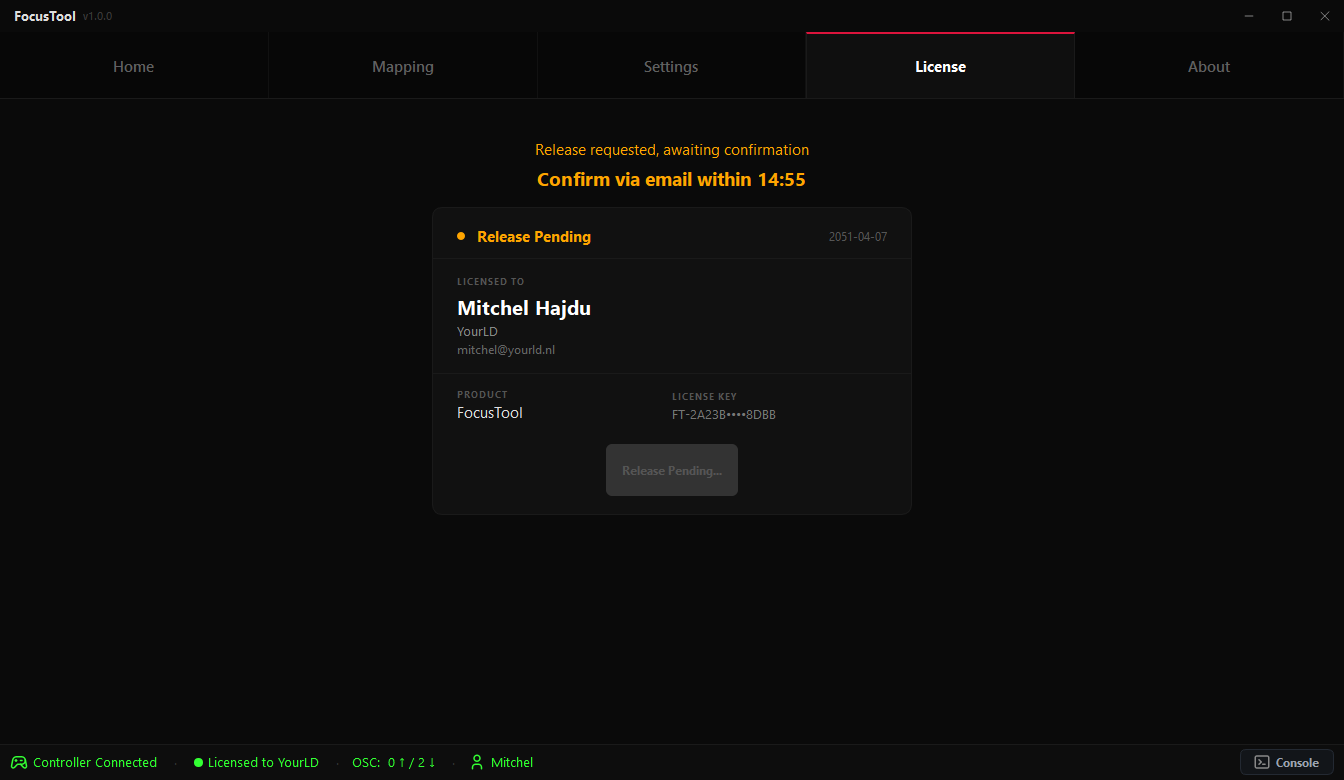Click the Release Pending button
The width and height of the screenshot is (1344, 780).
click(672, 470)
